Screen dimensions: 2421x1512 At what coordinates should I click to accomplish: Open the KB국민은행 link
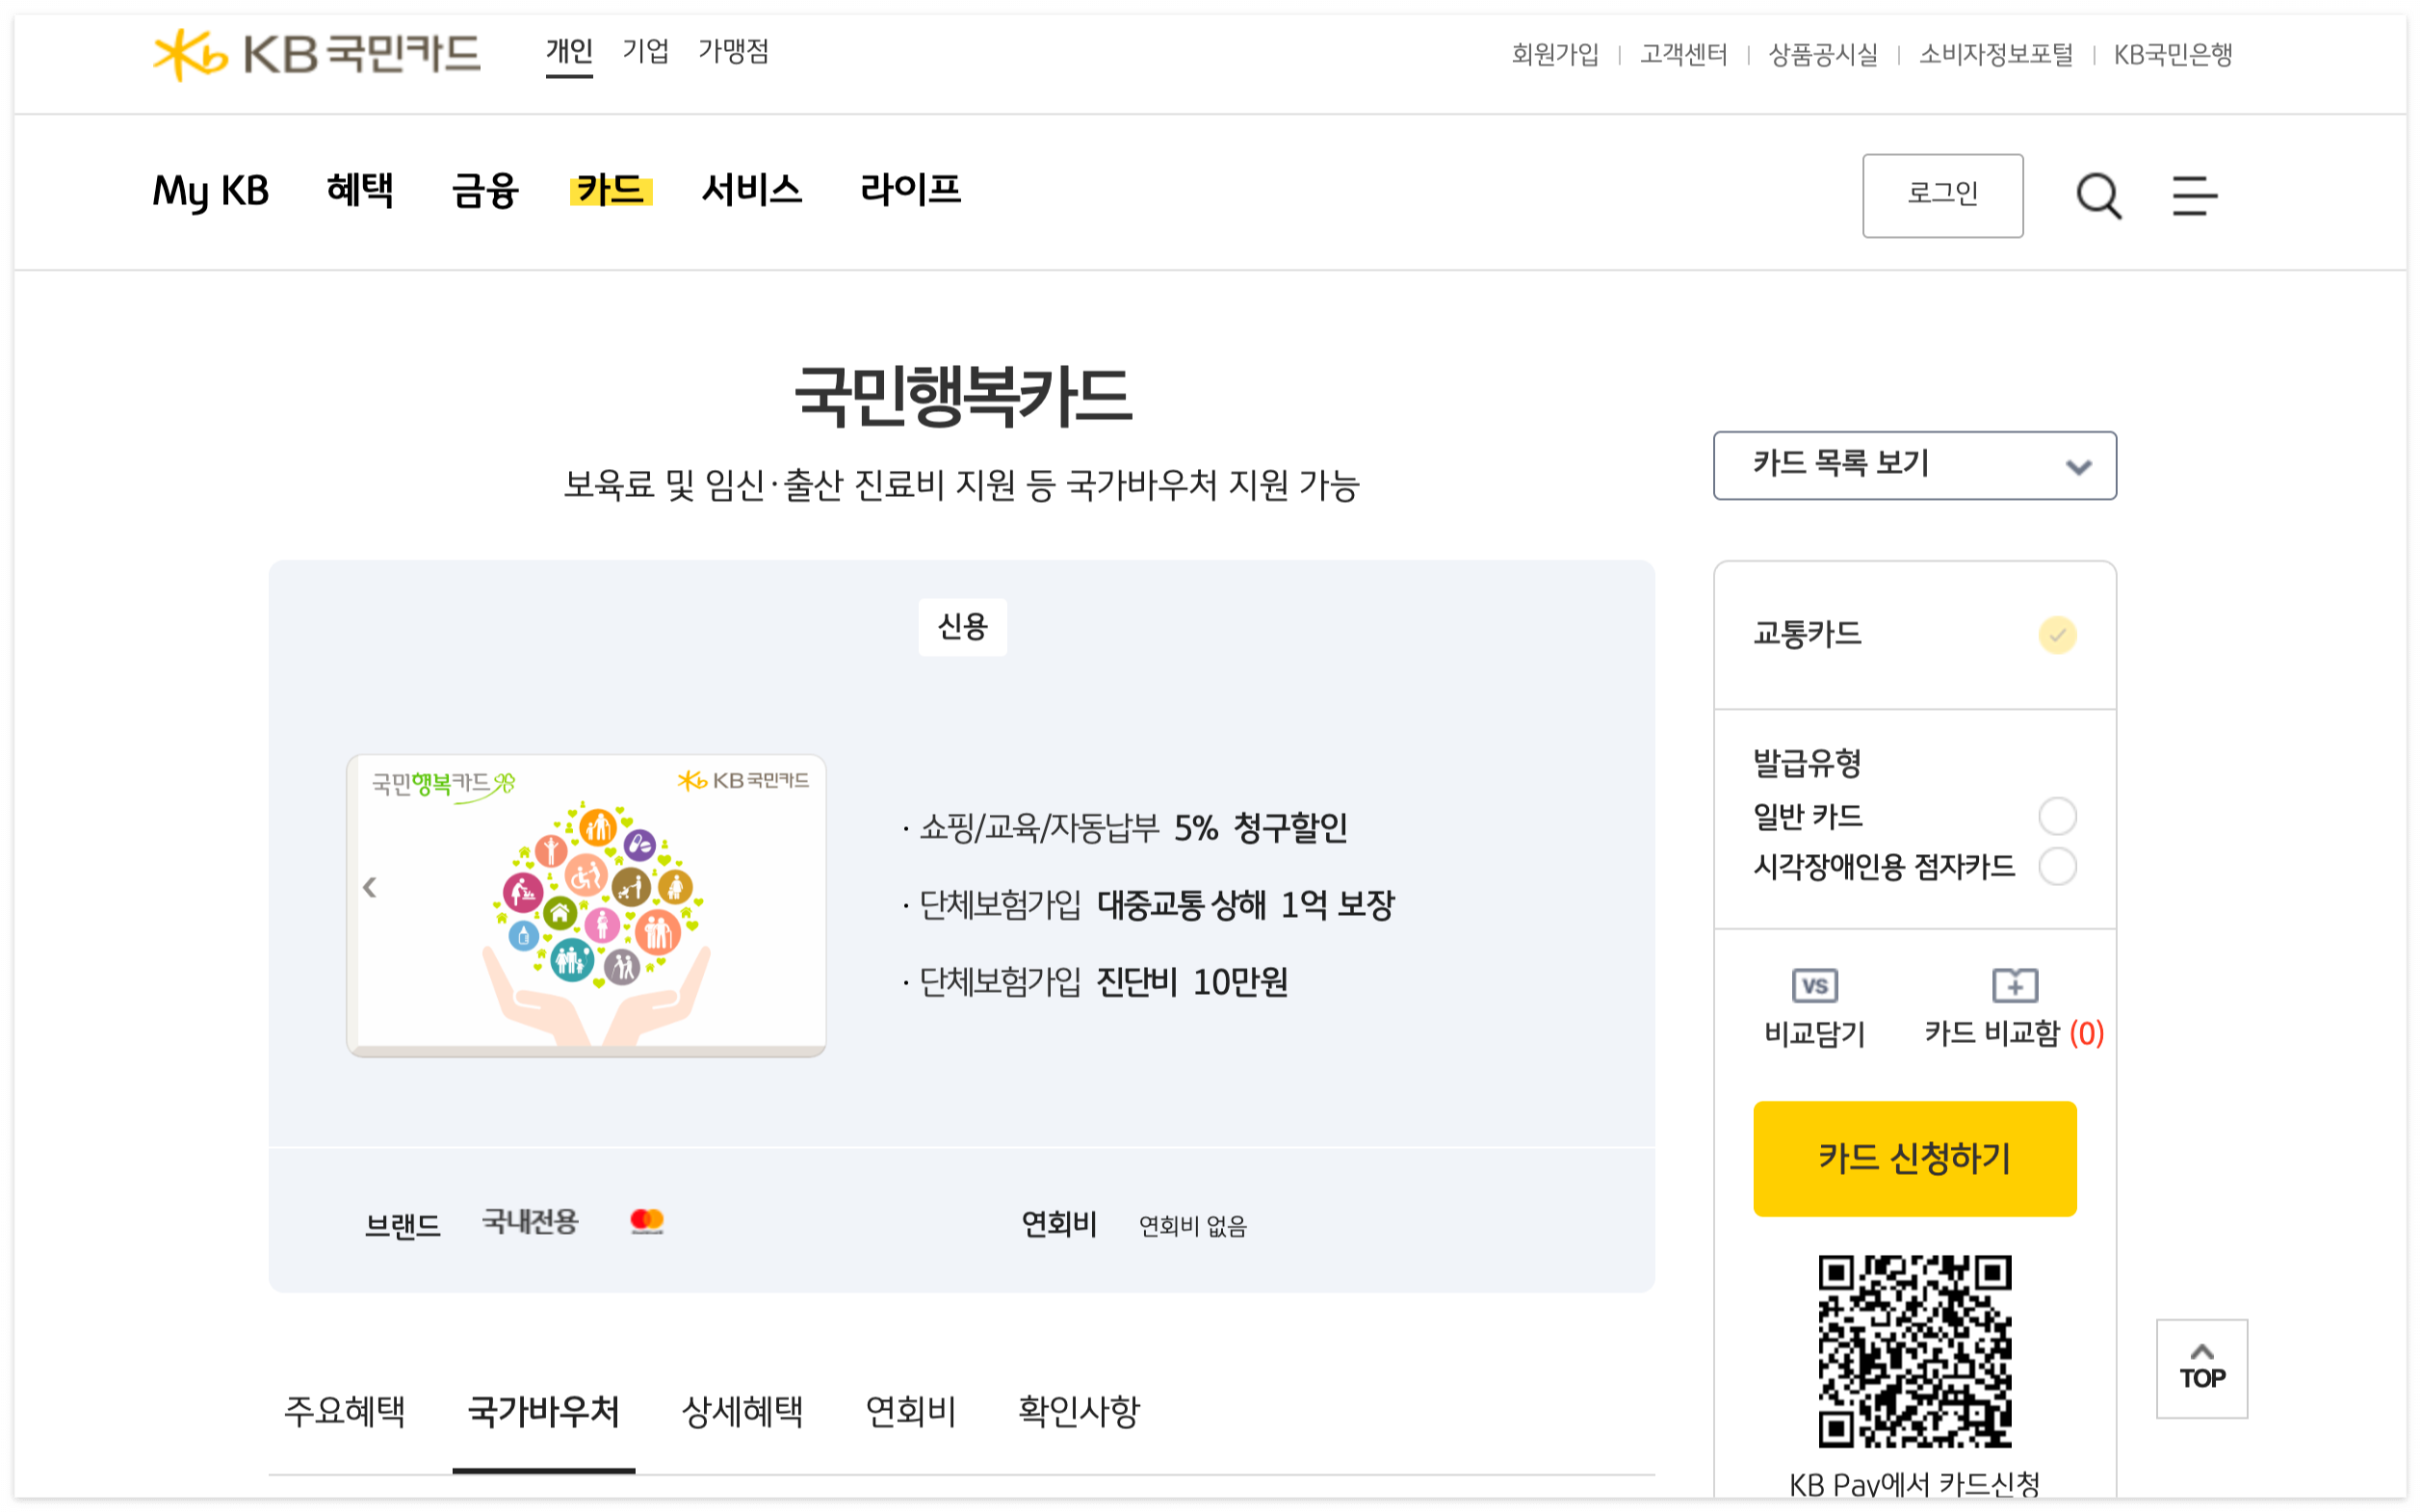[2172, 54]
